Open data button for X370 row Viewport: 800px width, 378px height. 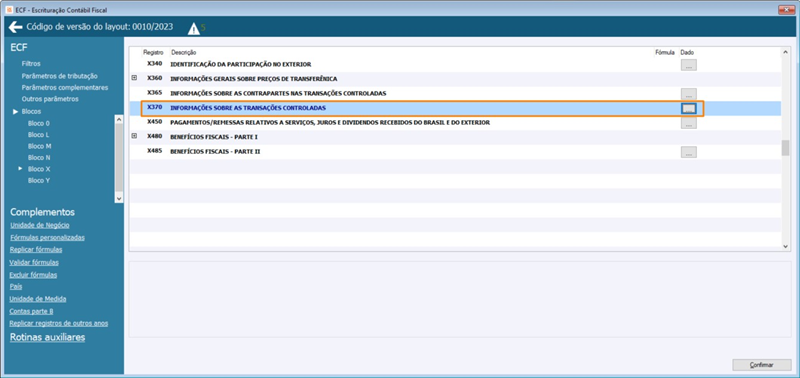689,108
